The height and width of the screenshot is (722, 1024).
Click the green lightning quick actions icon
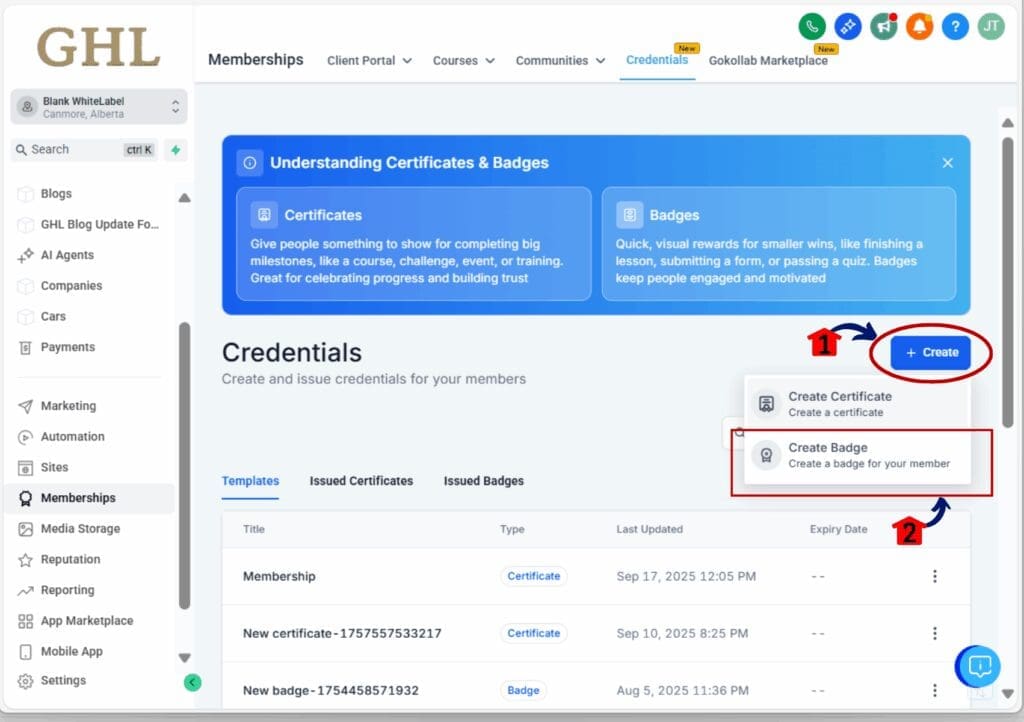176,150
